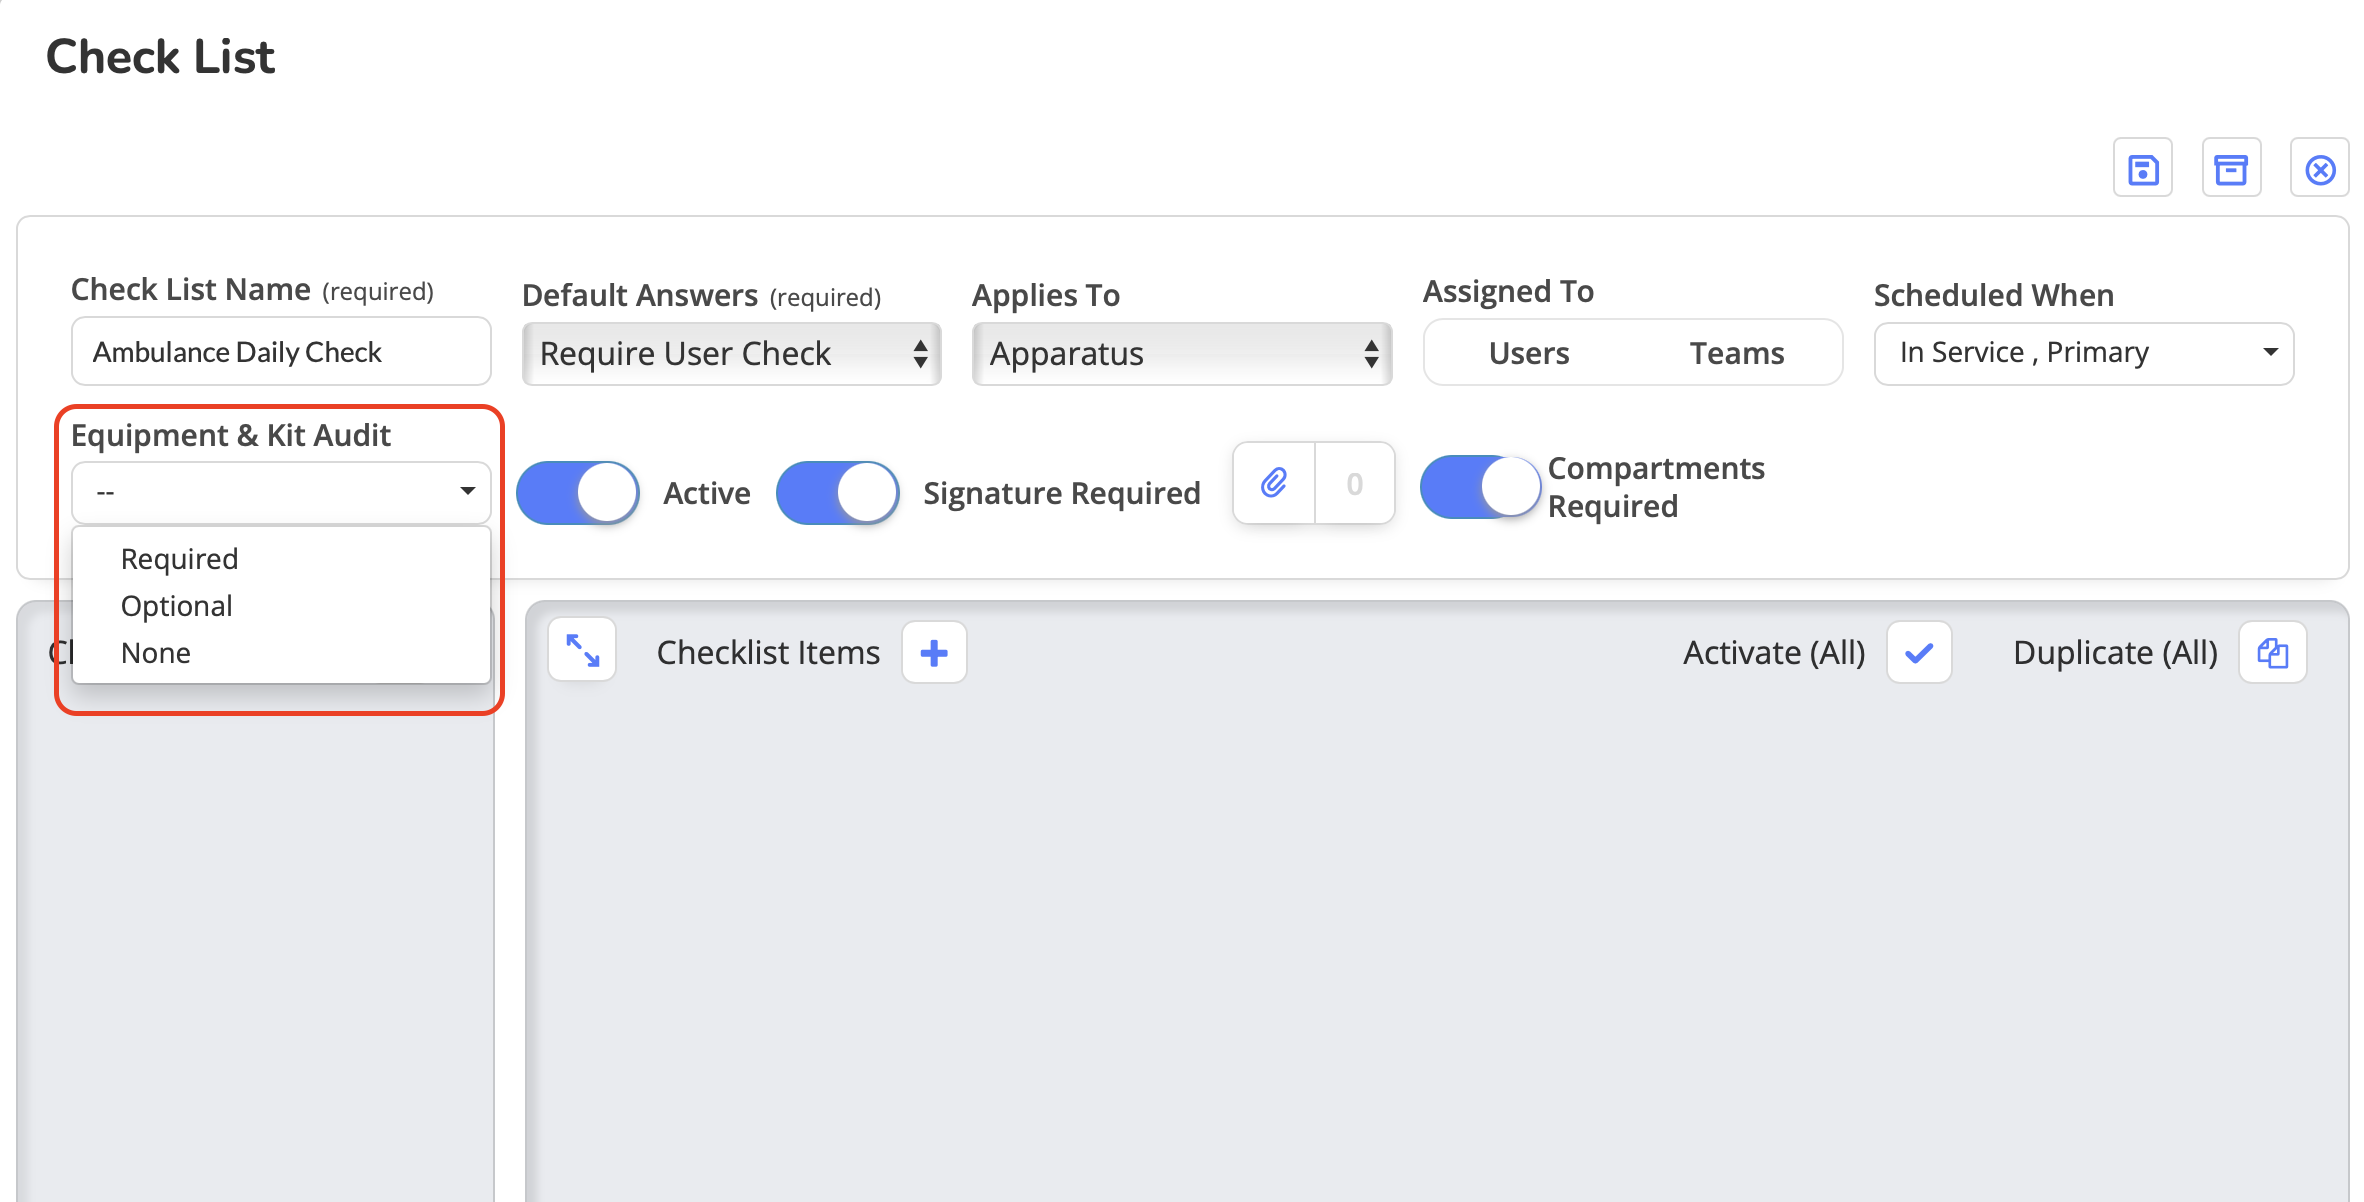Turn off Compartments Required switch
Image resolution: width=2364 pixels, height=1202 pixels.
(x=1480, y=487)
